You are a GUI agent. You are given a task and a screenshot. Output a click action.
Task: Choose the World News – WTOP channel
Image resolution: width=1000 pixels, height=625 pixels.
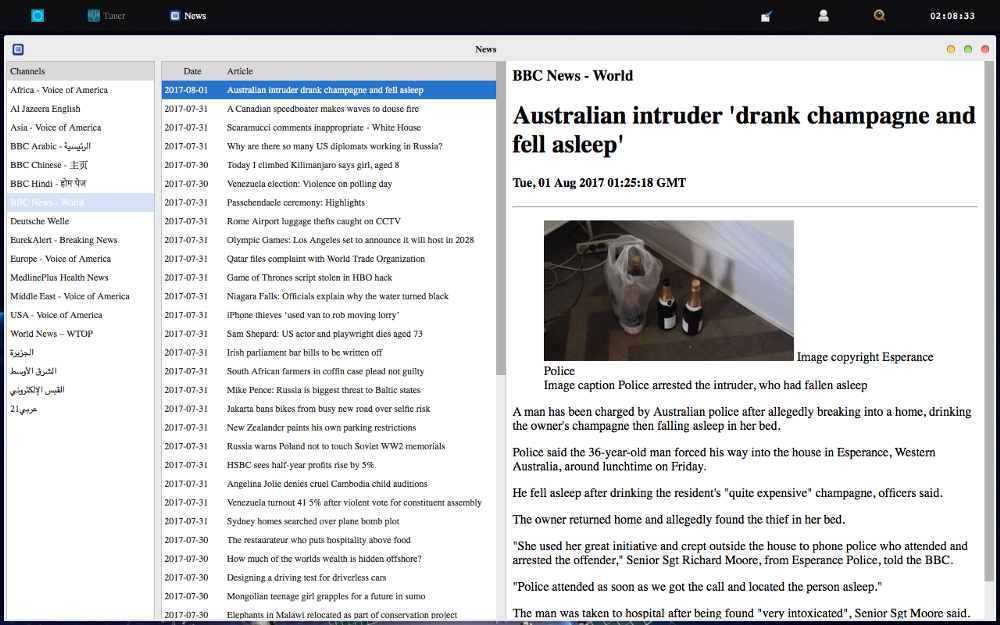tap(51, 334)
